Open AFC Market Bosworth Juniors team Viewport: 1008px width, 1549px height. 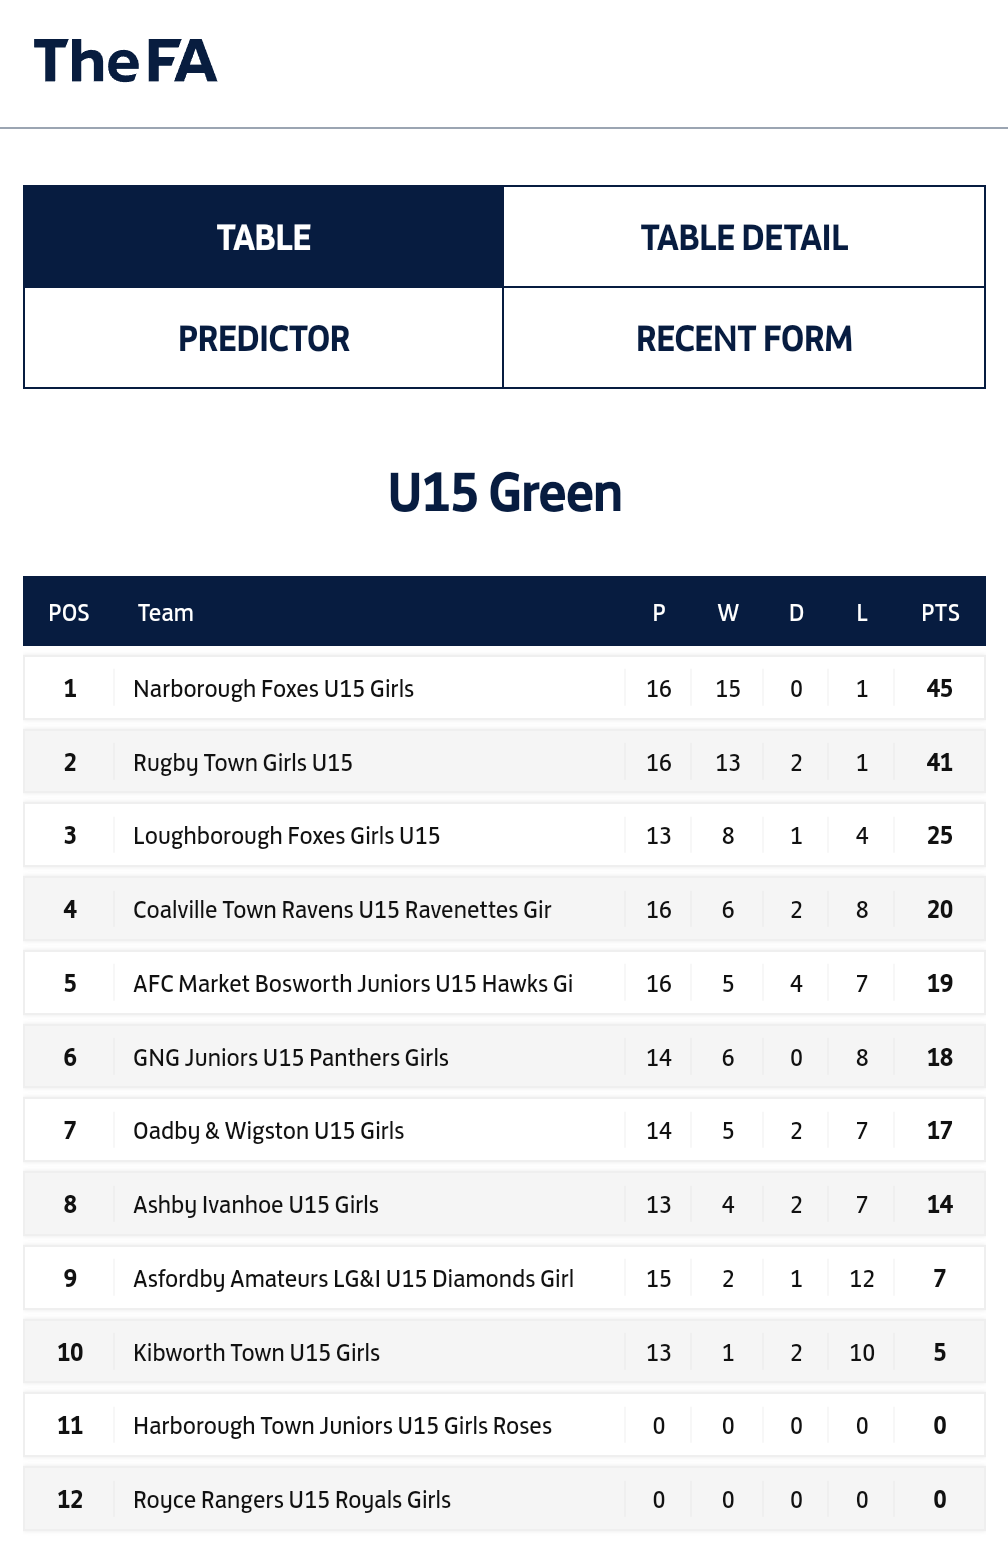(353, 984)
